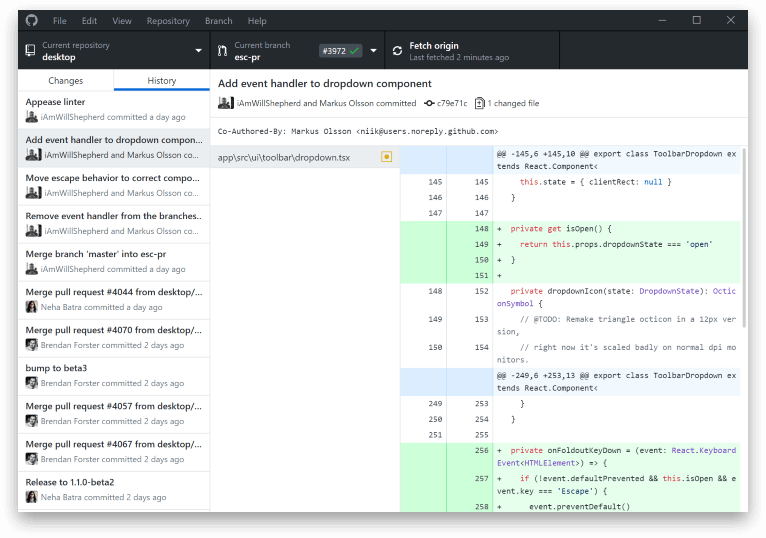
Task: Click modified status icon on dropdown.tsx
Action: pos(386,157)
